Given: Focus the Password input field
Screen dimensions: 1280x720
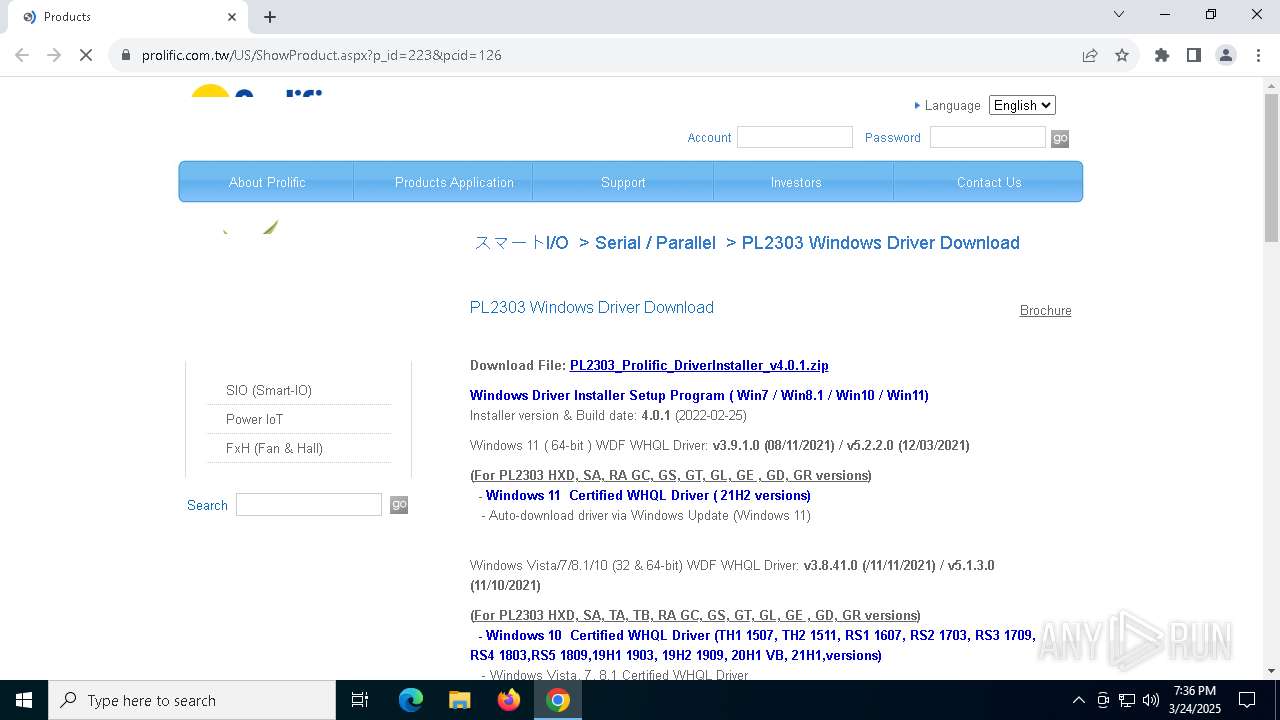Looking at the screenshot, I should [988, 137].
